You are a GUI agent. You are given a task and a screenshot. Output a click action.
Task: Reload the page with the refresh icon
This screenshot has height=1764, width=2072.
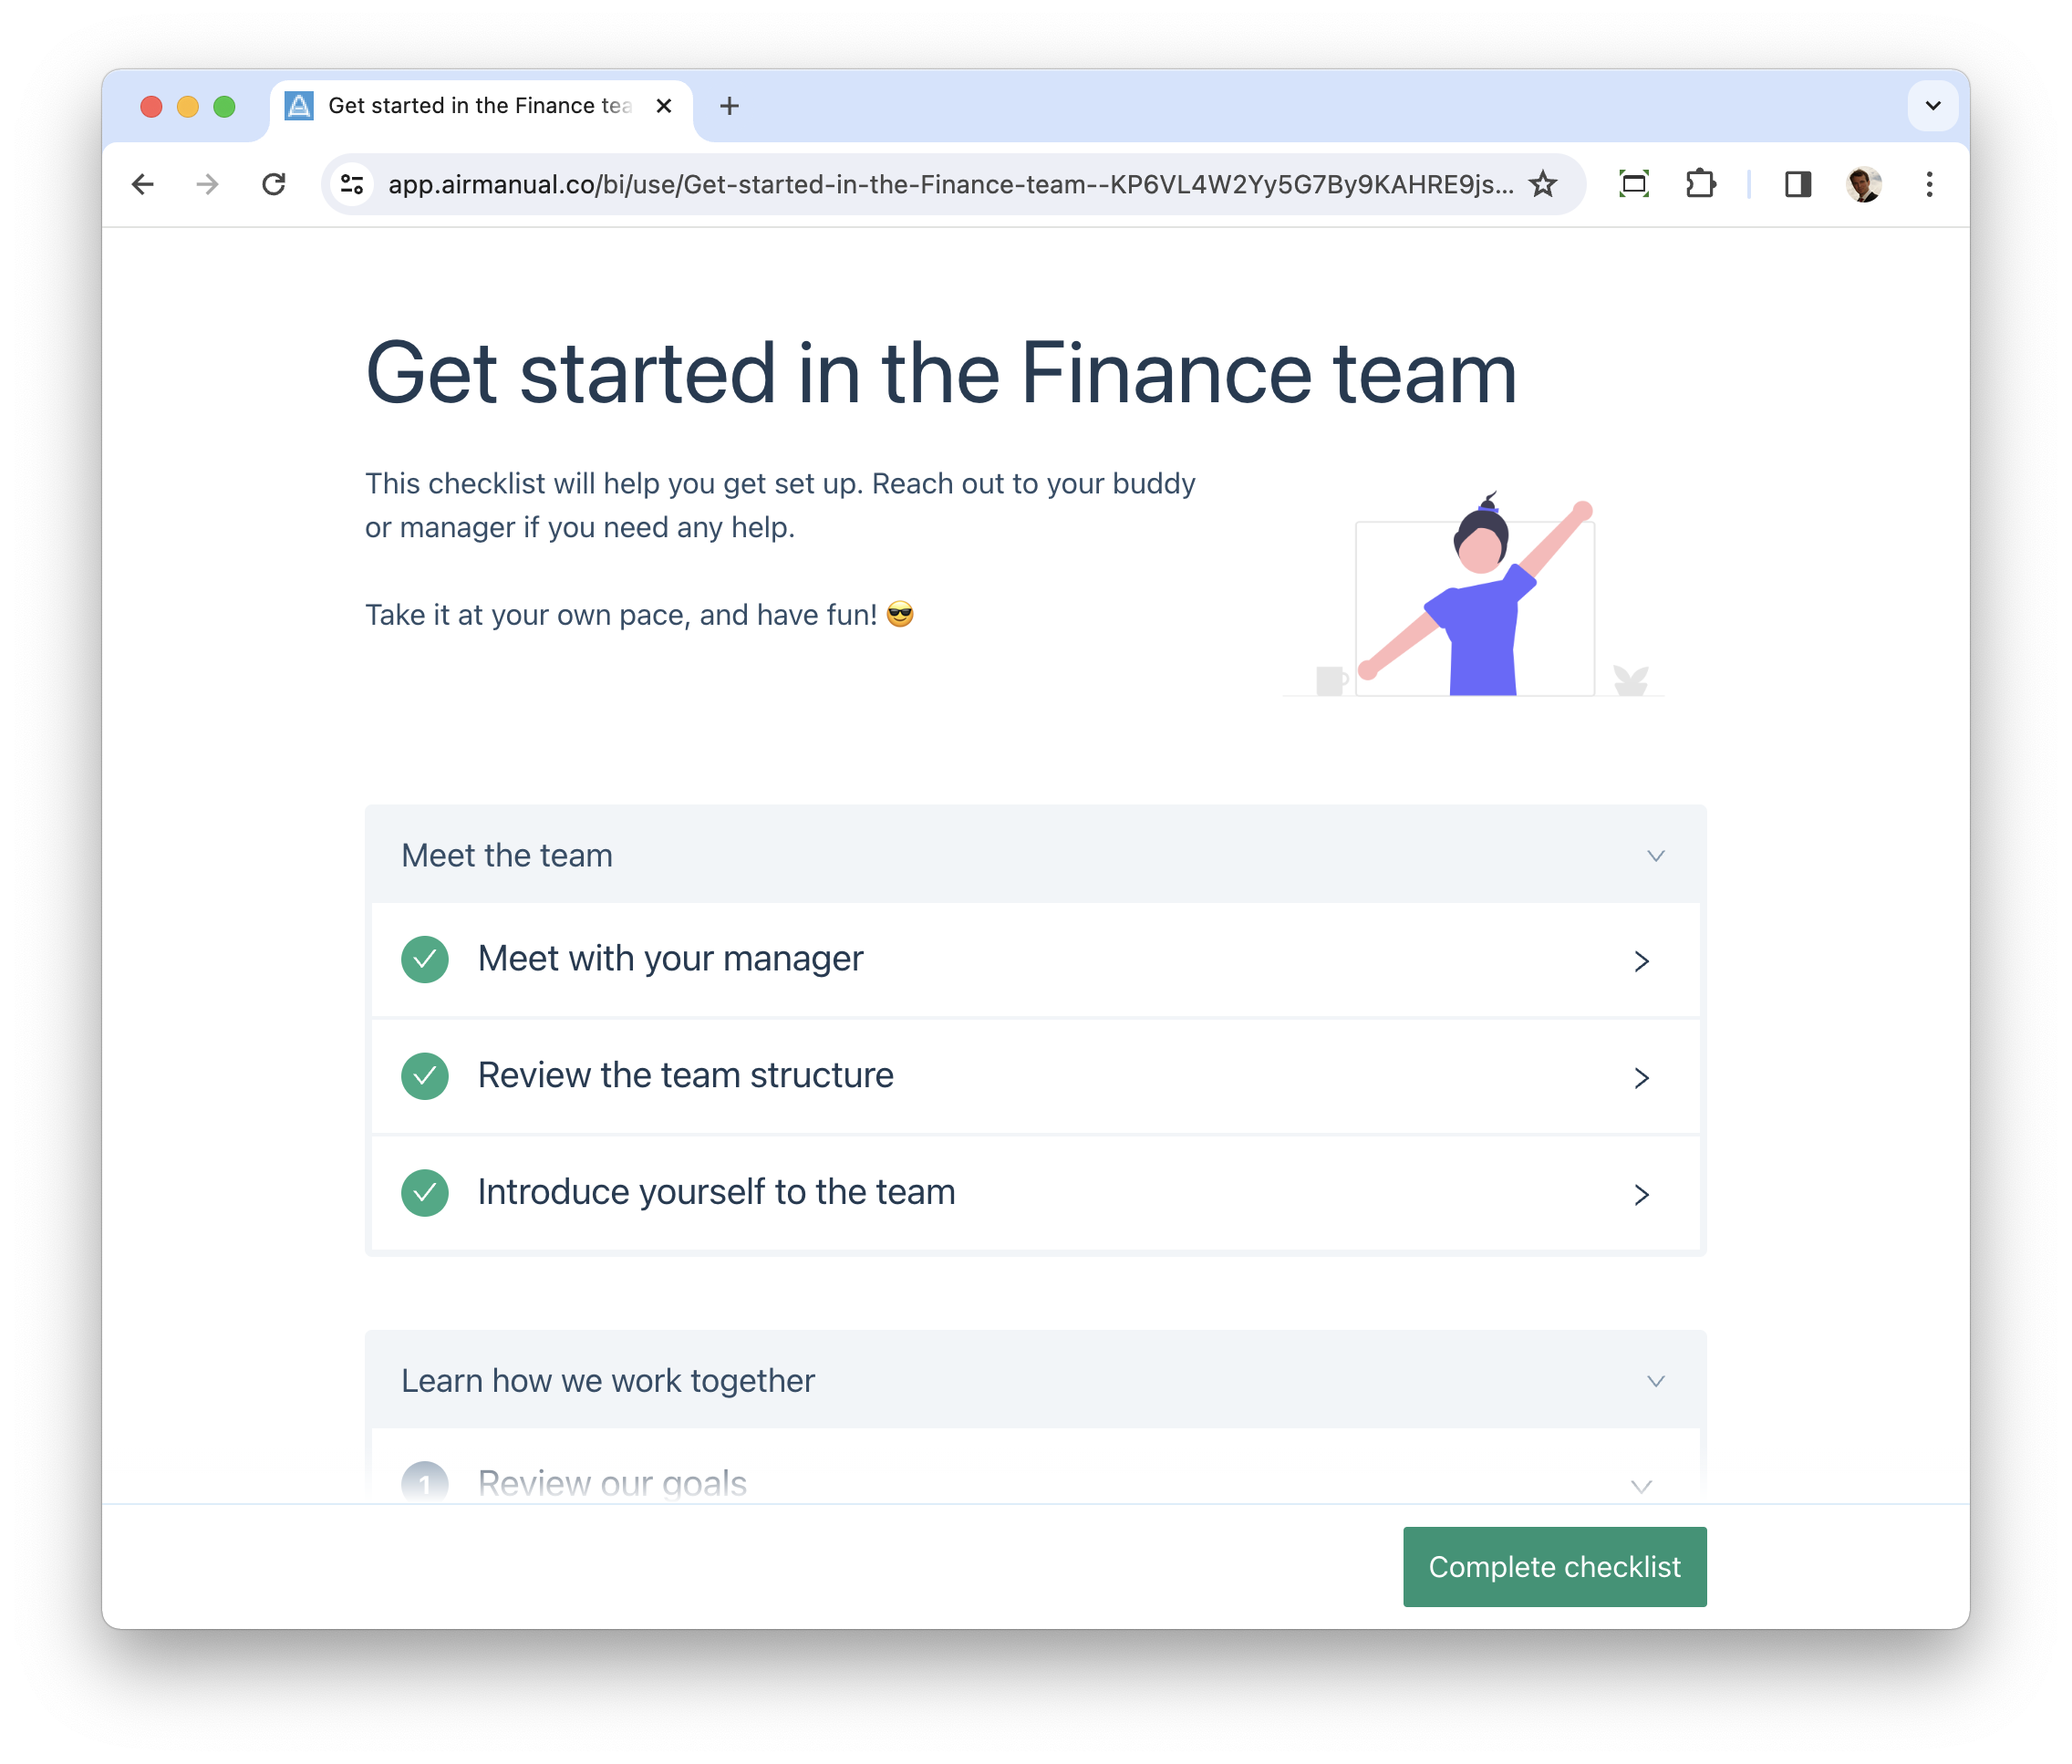[x=273, y=184]
